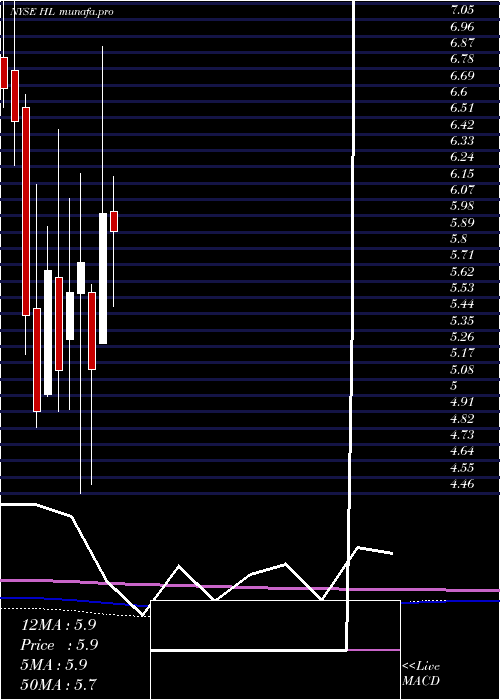Click the tall white candle before the last red one

pos(103,279)
